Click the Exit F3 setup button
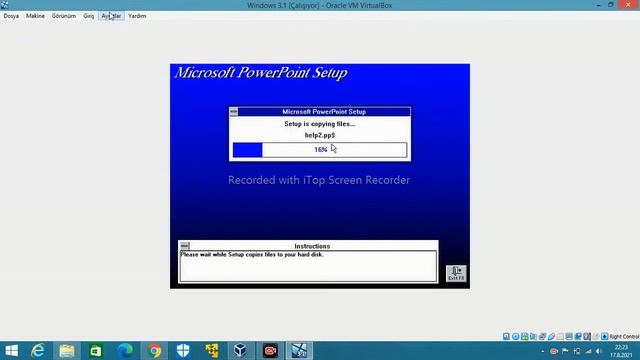This screenshot has width=640, height=360. pos(456,273)
